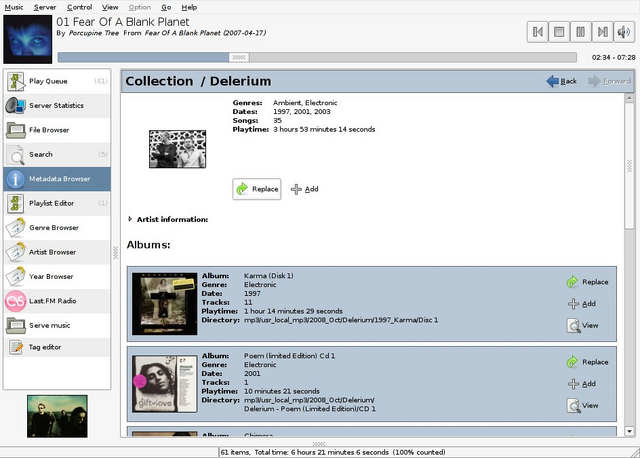Click the Dates value 1997, 2001, 2003
Viewport: 640px width, 458px height.
tap(302, 112)
